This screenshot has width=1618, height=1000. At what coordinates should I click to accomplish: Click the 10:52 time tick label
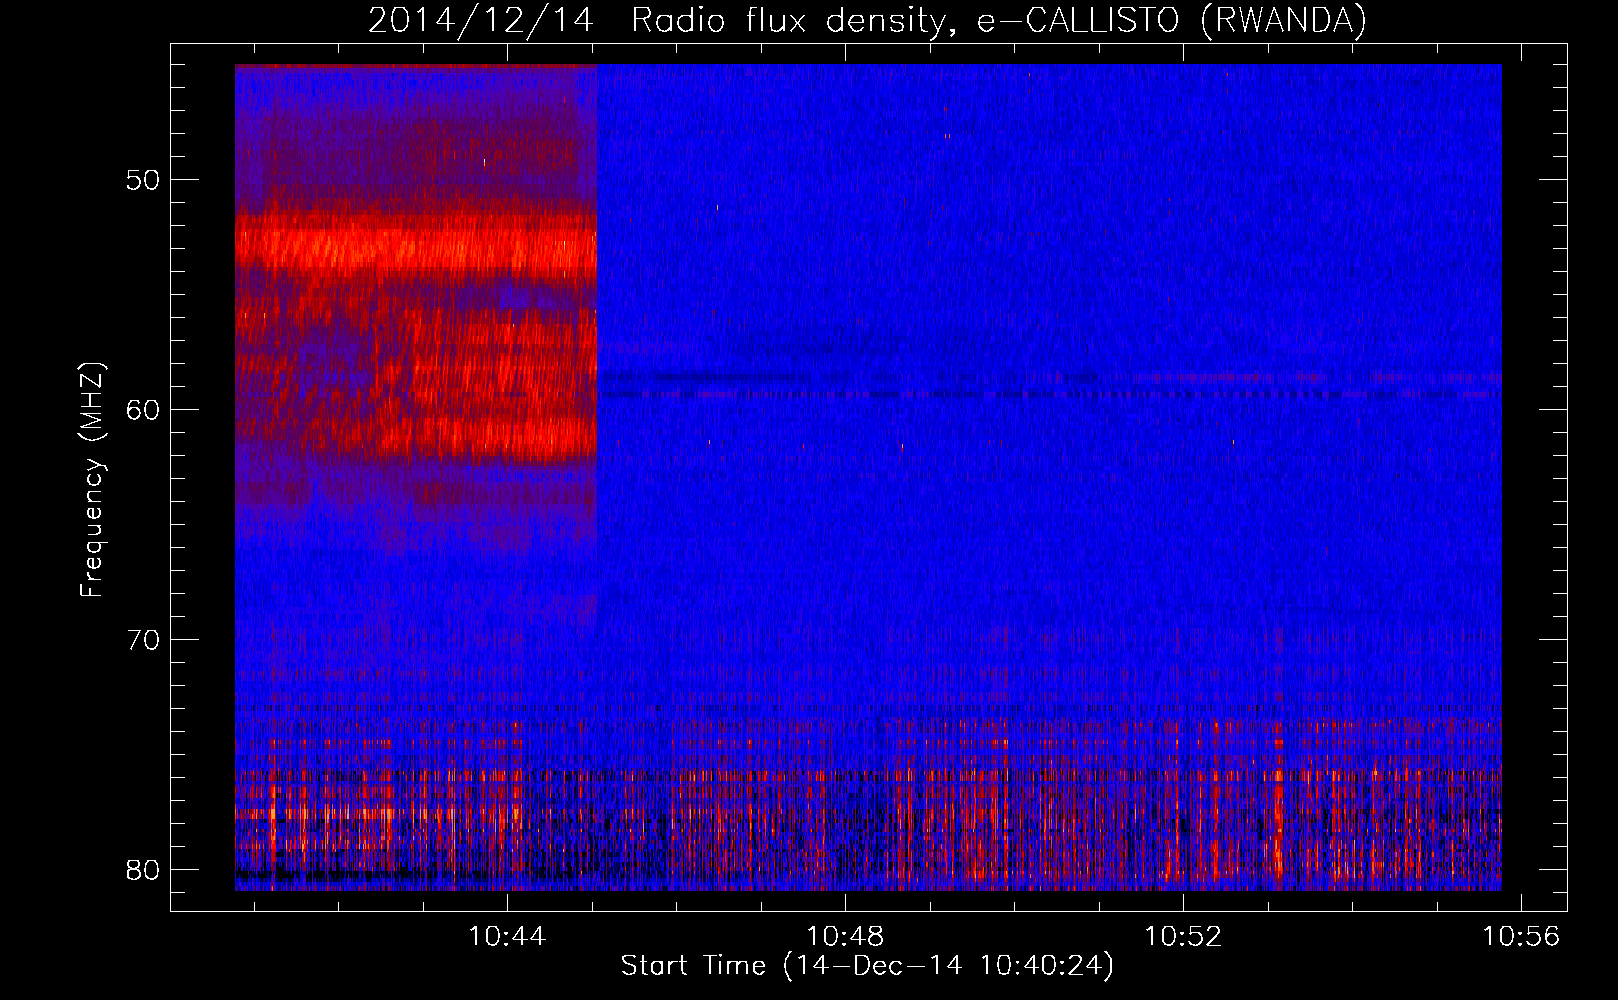[x=1183, y=936]
